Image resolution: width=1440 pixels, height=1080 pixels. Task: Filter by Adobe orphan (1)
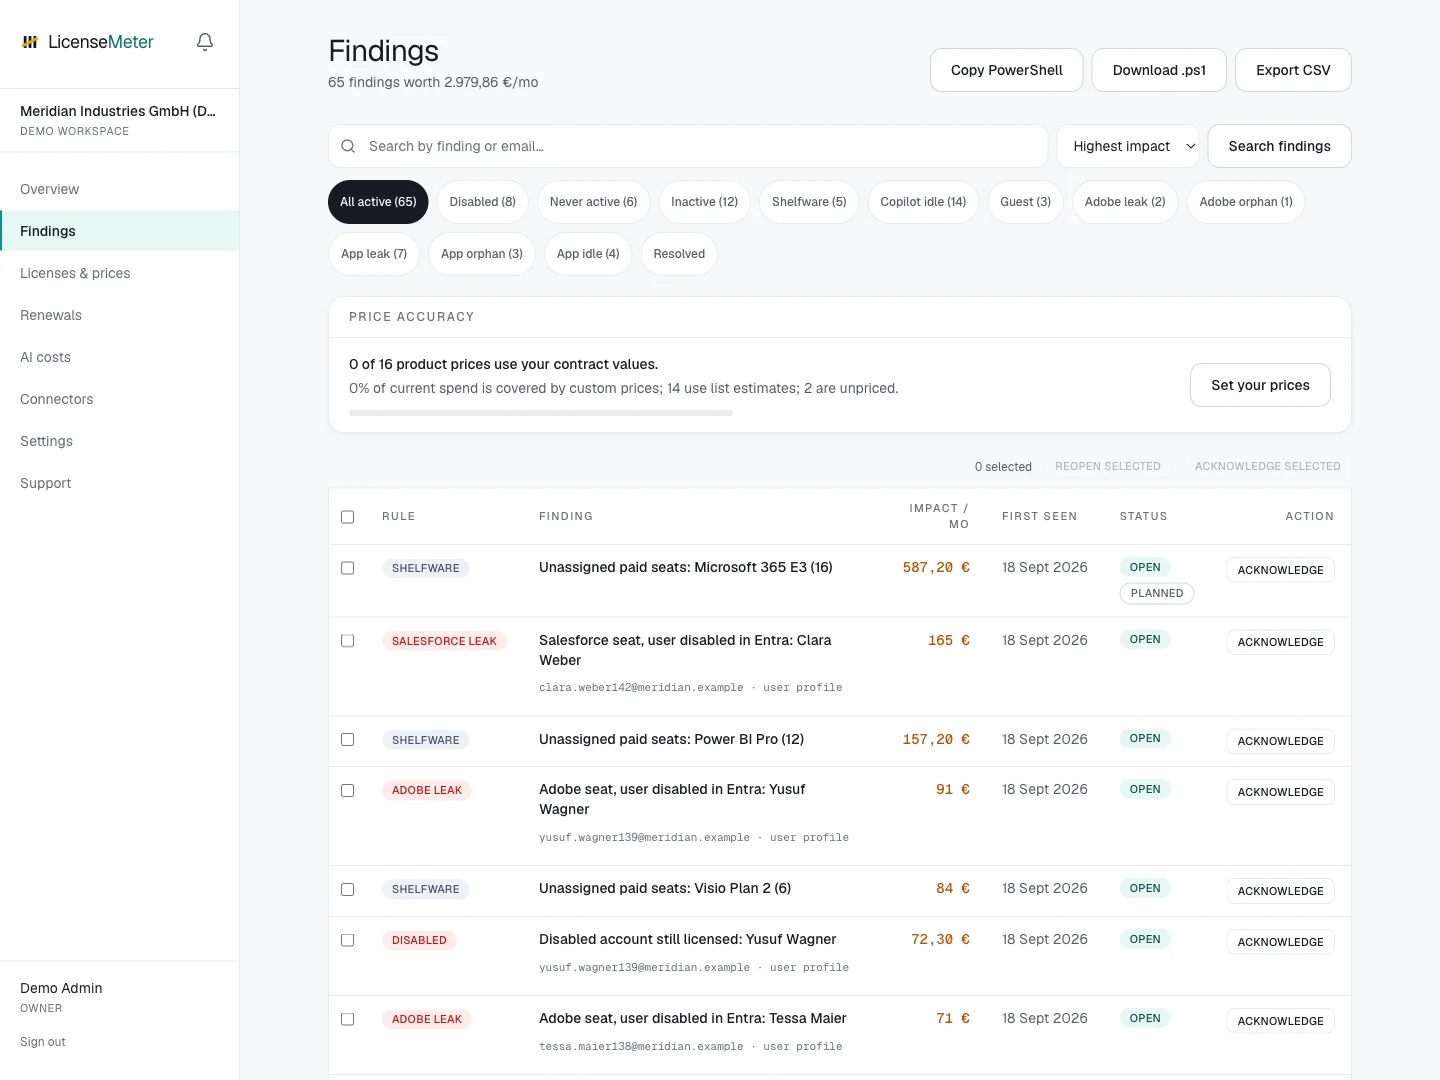click(x=1246, y=202)
